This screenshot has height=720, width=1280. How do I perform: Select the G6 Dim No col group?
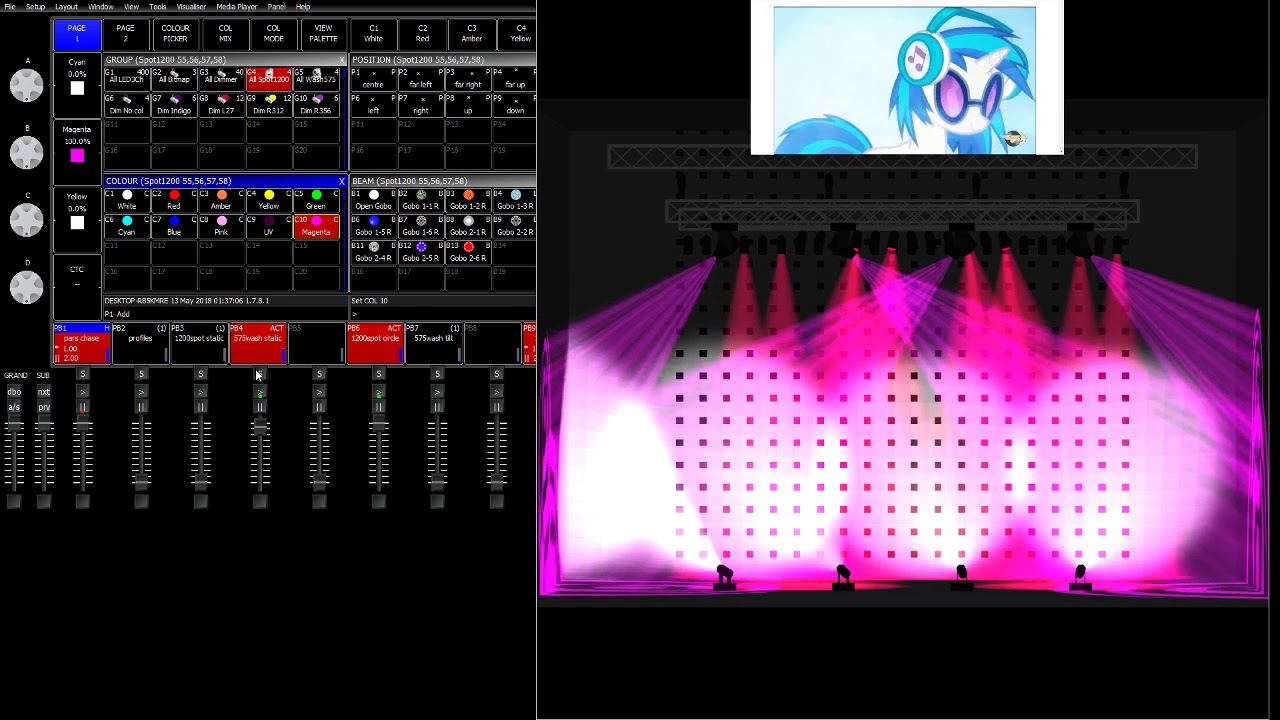point(127,105)
